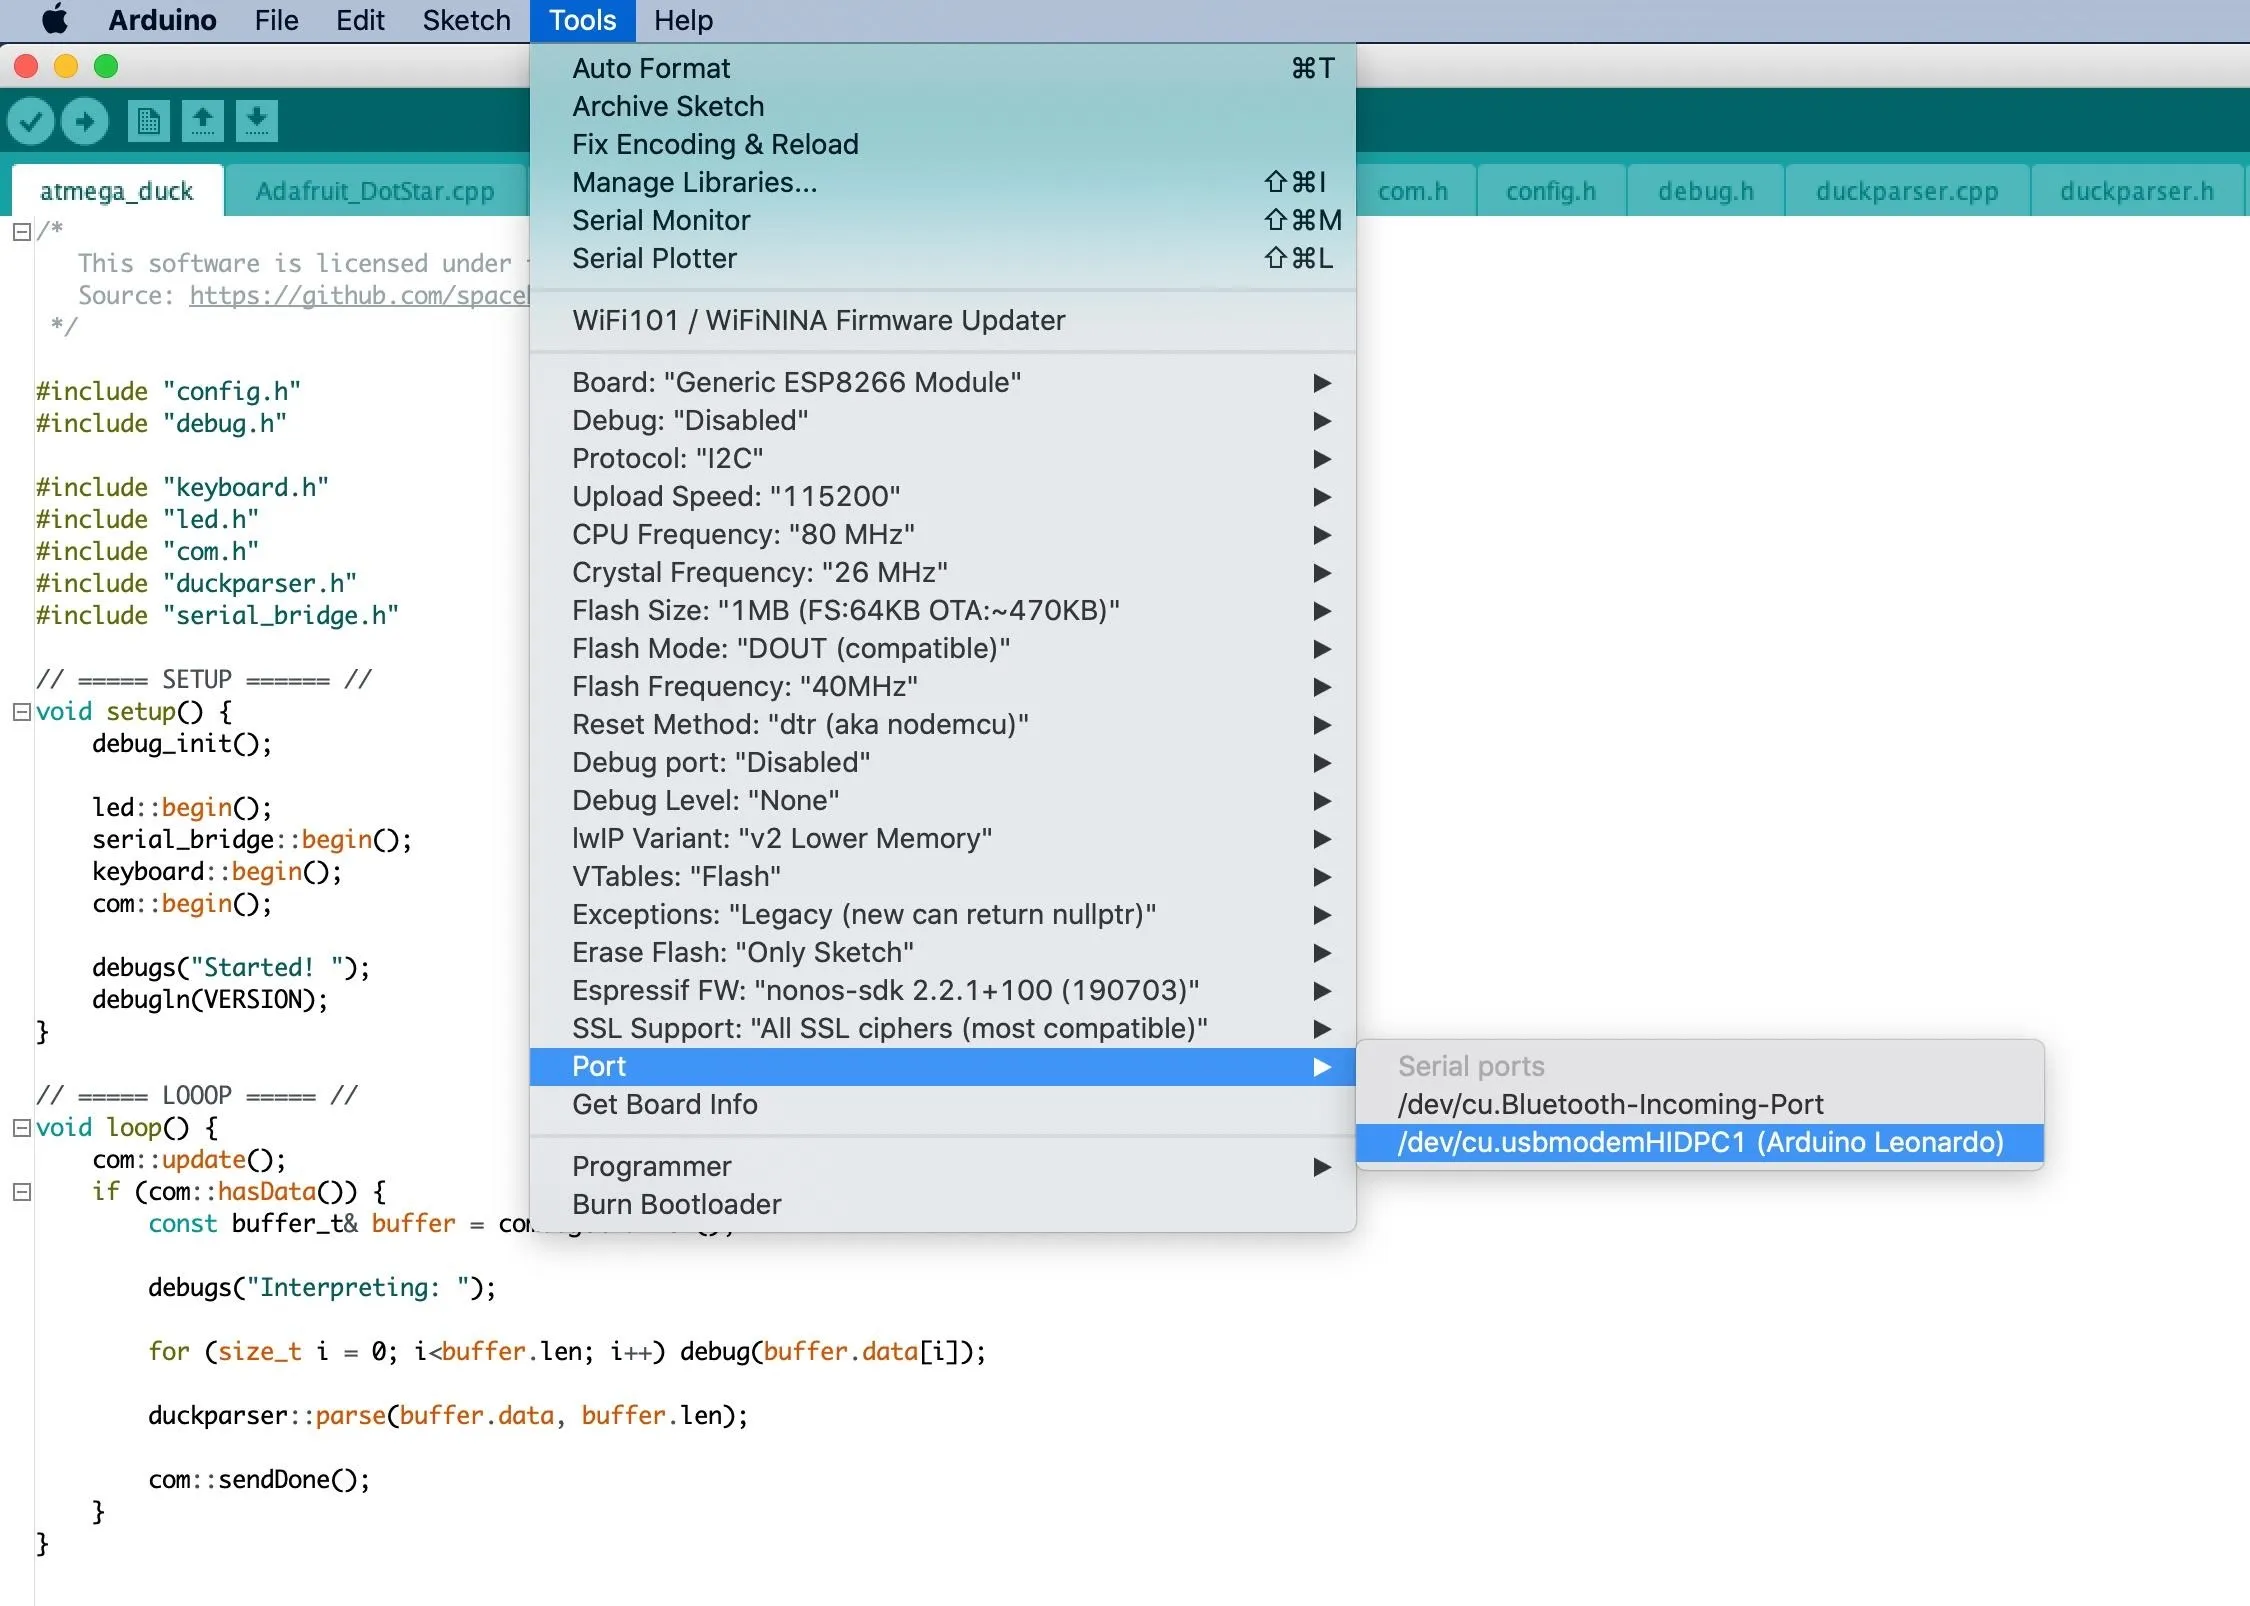Open the Serial Monitor
This screenshot has width=2250, height=1606.
point(943,221)
